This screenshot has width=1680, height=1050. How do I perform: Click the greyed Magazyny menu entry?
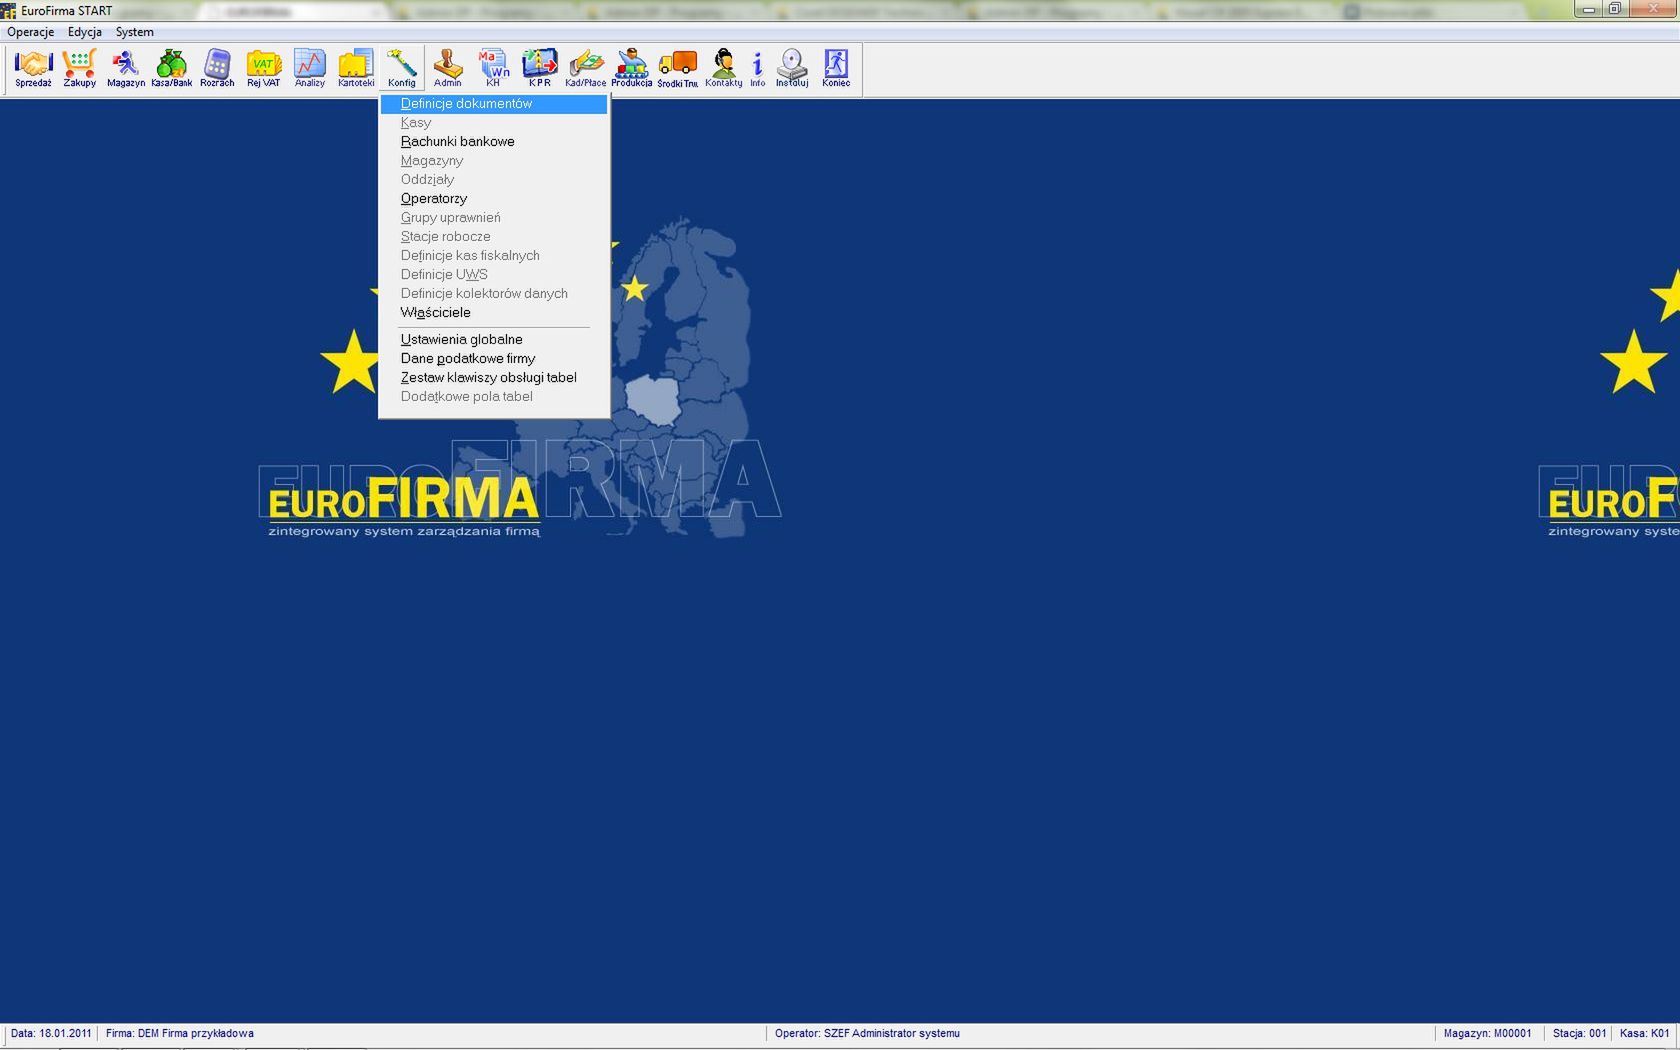(494, 161)
